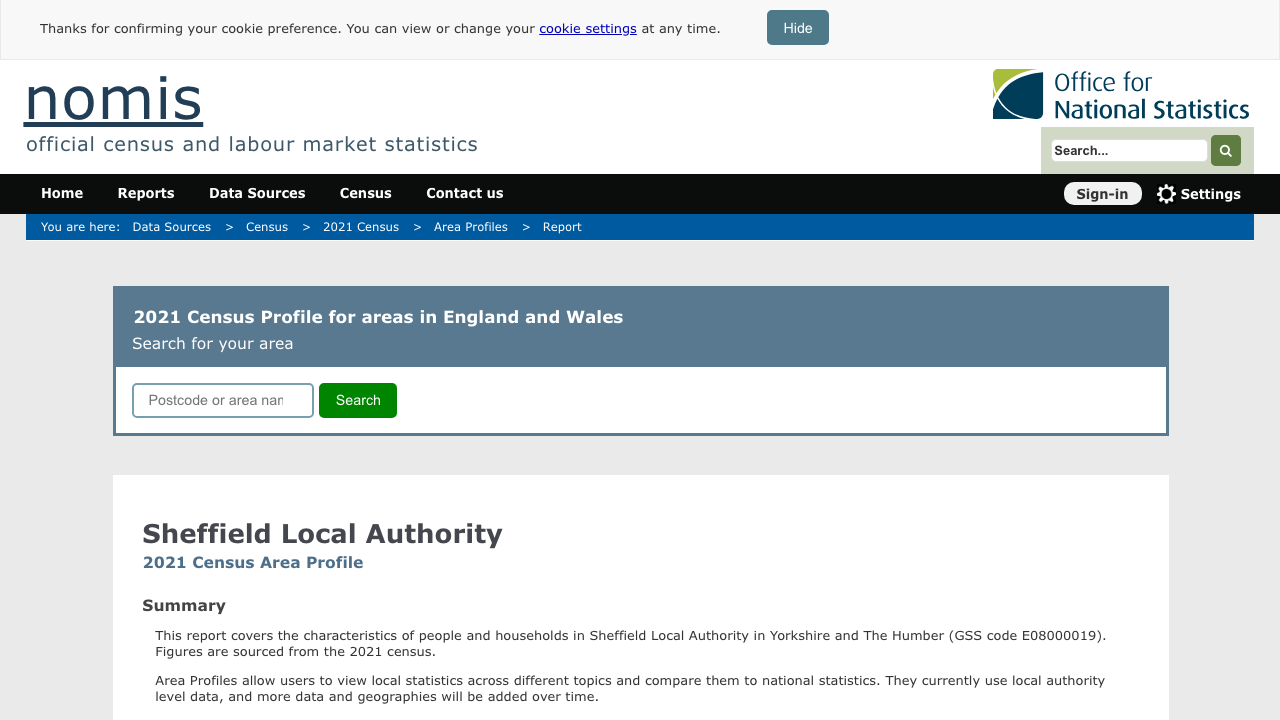Open the Reports menu

[x=146, y=193]
